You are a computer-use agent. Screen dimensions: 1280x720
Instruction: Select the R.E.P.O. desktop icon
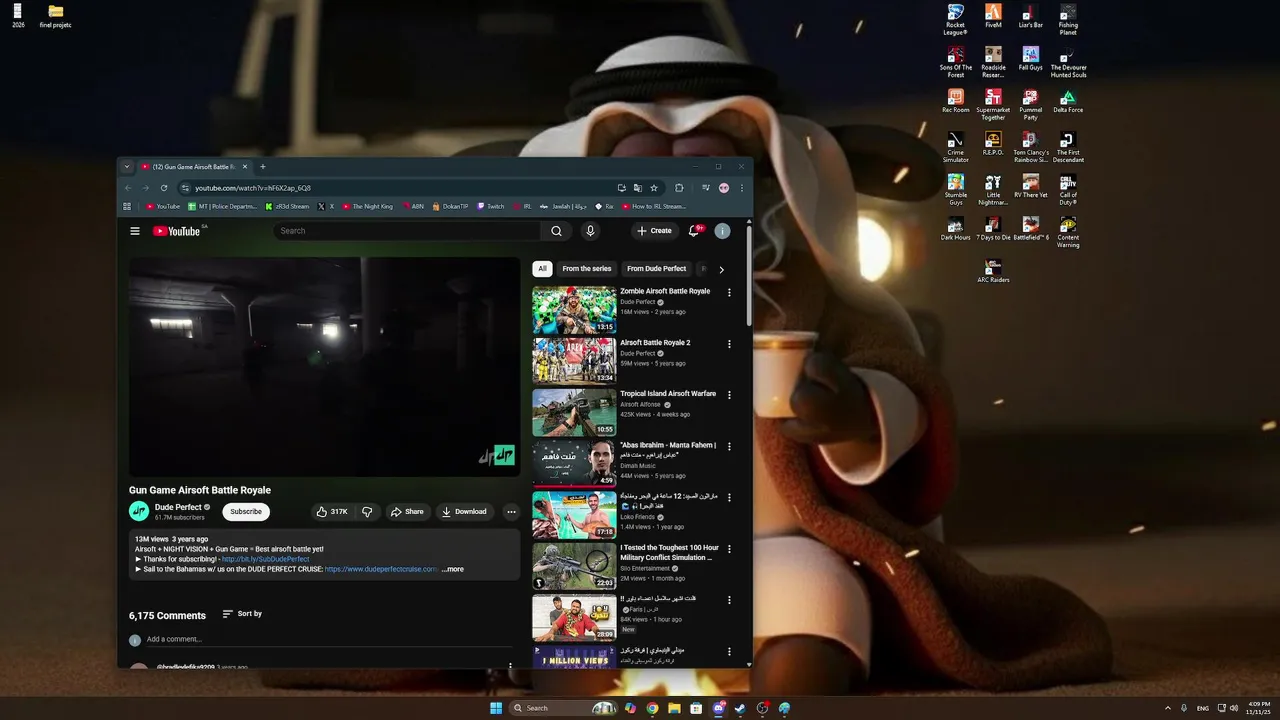993,144
